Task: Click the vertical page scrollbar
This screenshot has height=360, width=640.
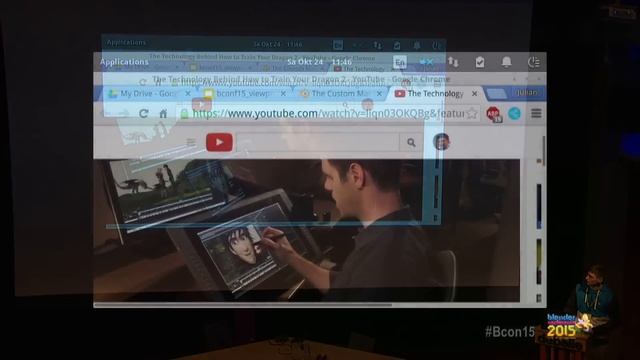Action: (544, 151)
